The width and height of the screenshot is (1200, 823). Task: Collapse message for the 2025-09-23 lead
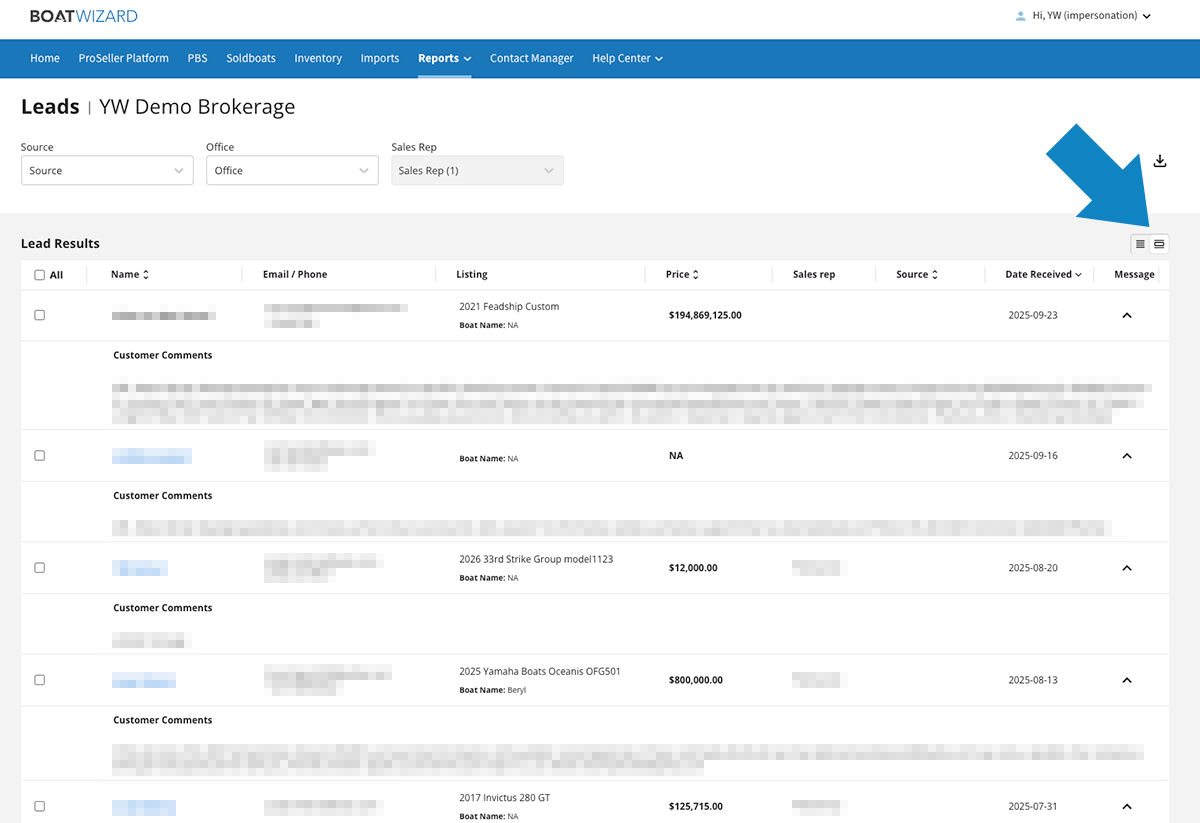[x=1127, y=315]
